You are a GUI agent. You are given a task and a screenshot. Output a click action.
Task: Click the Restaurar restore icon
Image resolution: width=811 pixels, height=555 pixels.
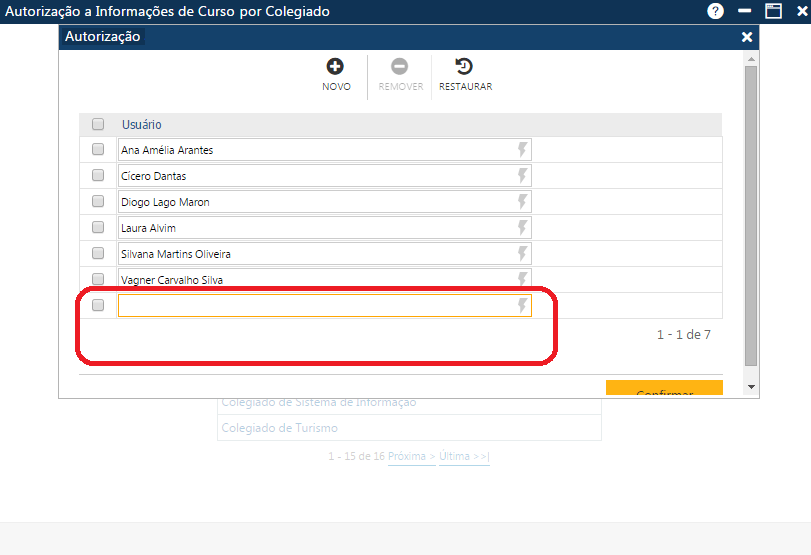pyautogui.click(x=464, y=67)
